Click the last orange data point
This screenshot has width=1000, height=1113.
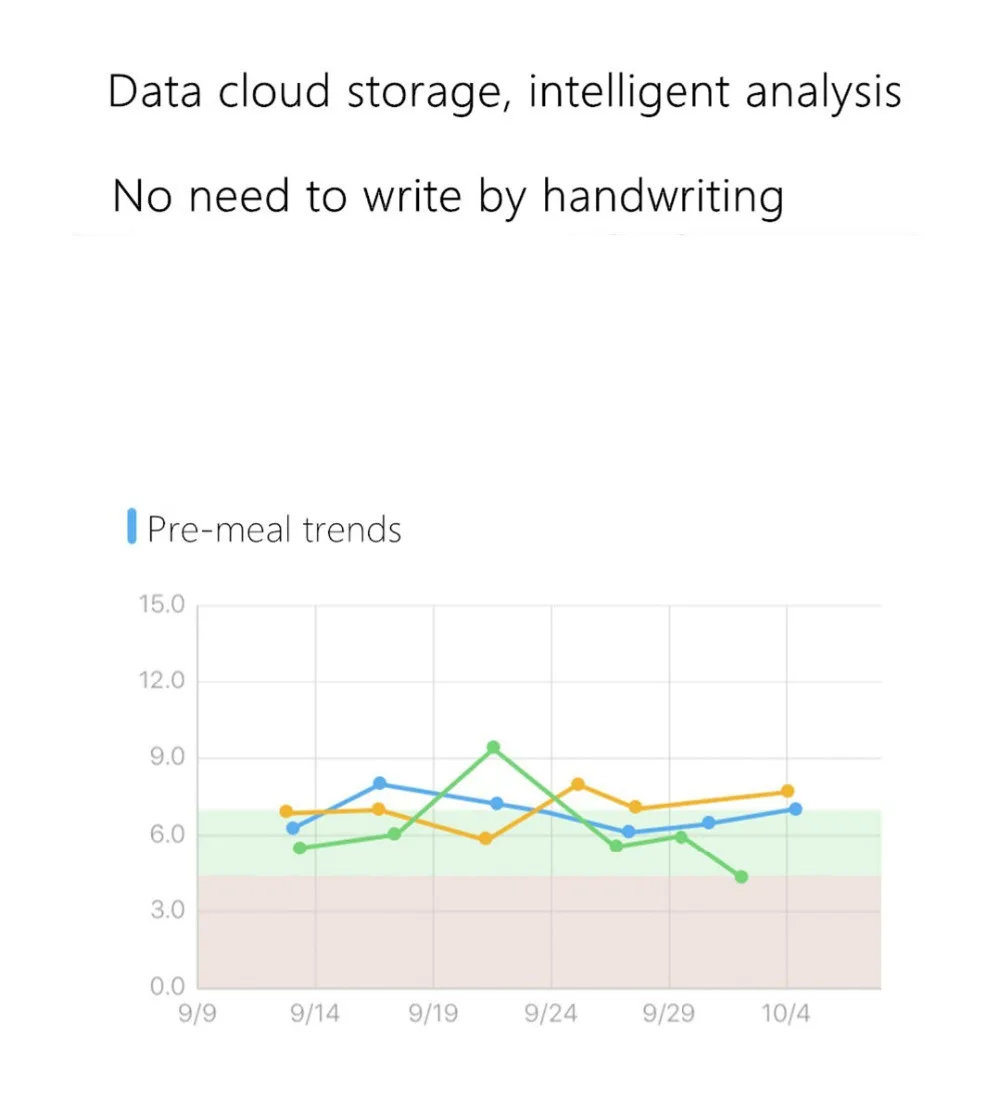tap(788, 791)
